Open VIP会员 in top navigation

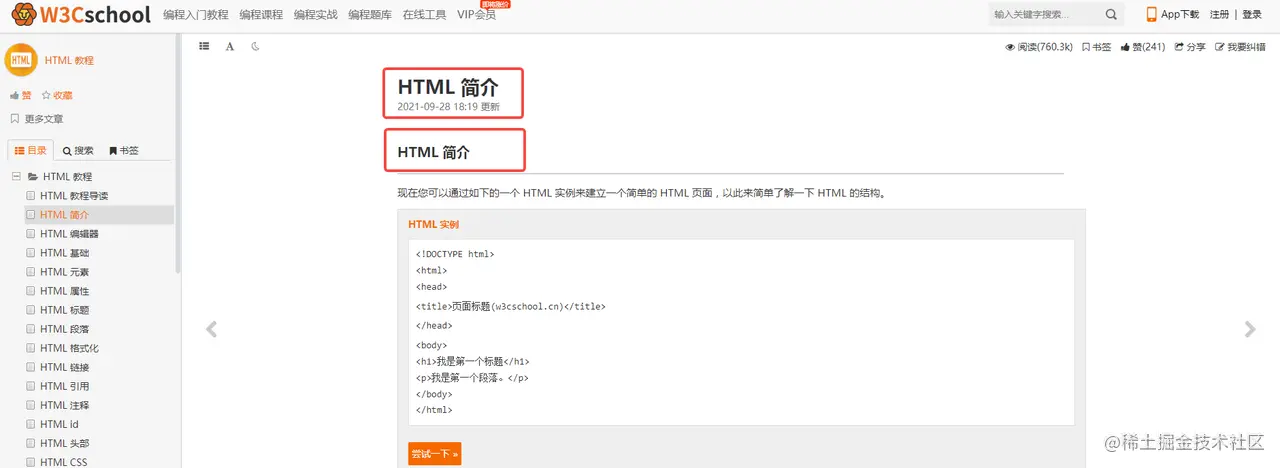(x=476, y=15)
